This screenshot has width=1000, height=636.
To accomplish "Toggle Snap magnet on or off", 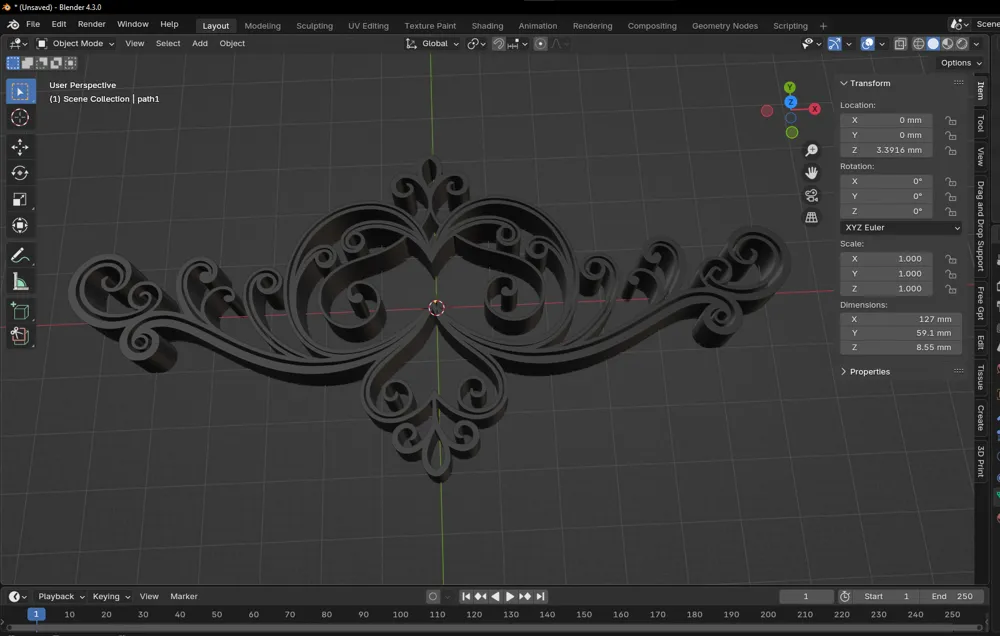I will [497, 43].
